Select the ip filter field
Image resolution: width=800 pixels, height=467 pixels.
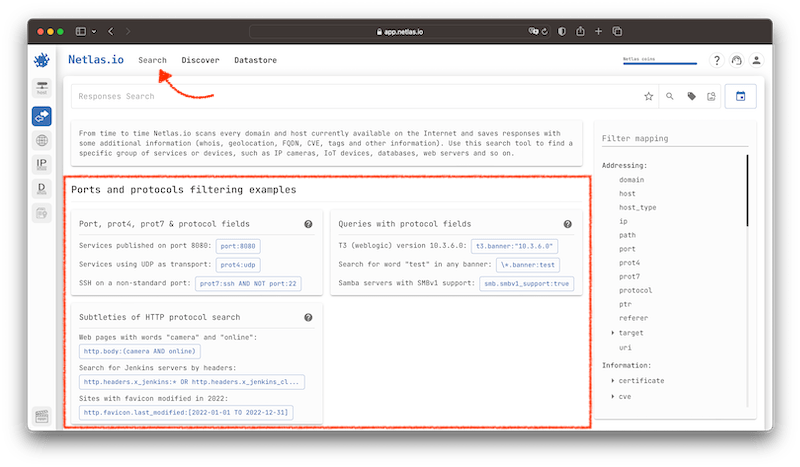[623, 221]
